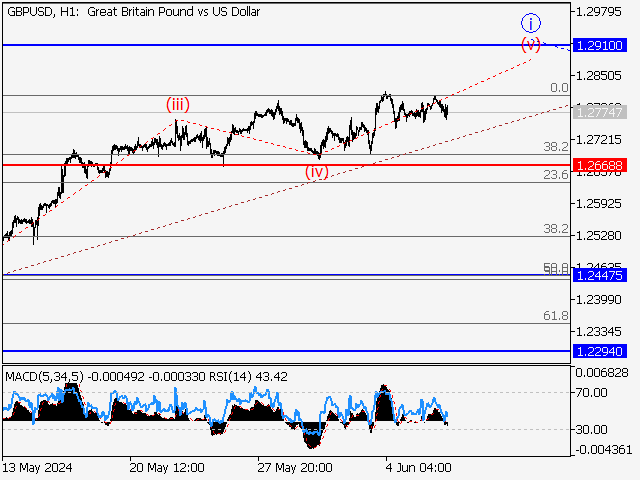The height and width of the screenshot is (480, 640).
Task: Click the 30.00 RSI level value
Action: [591, 429]
